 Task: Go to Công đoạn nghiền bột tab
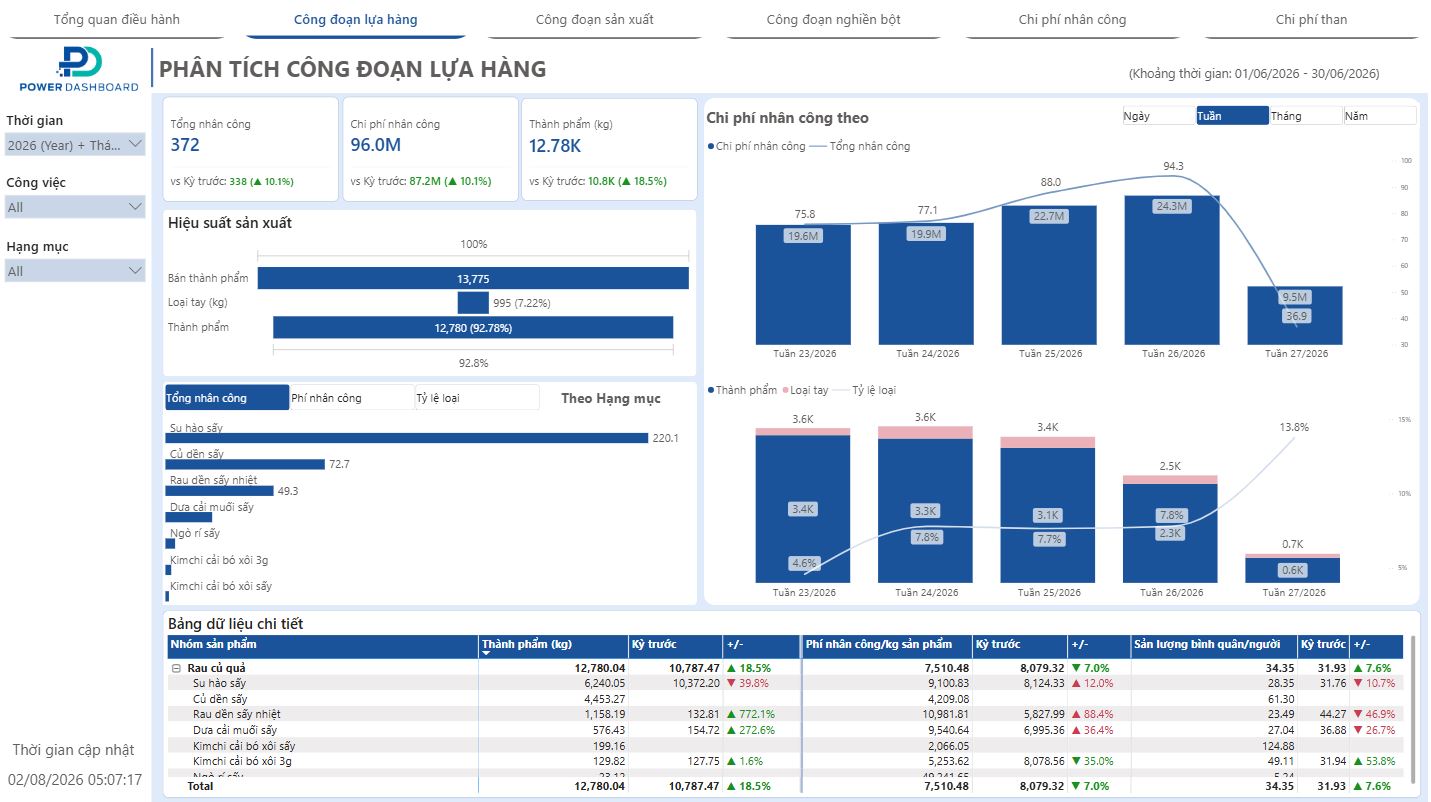[834, 20]
